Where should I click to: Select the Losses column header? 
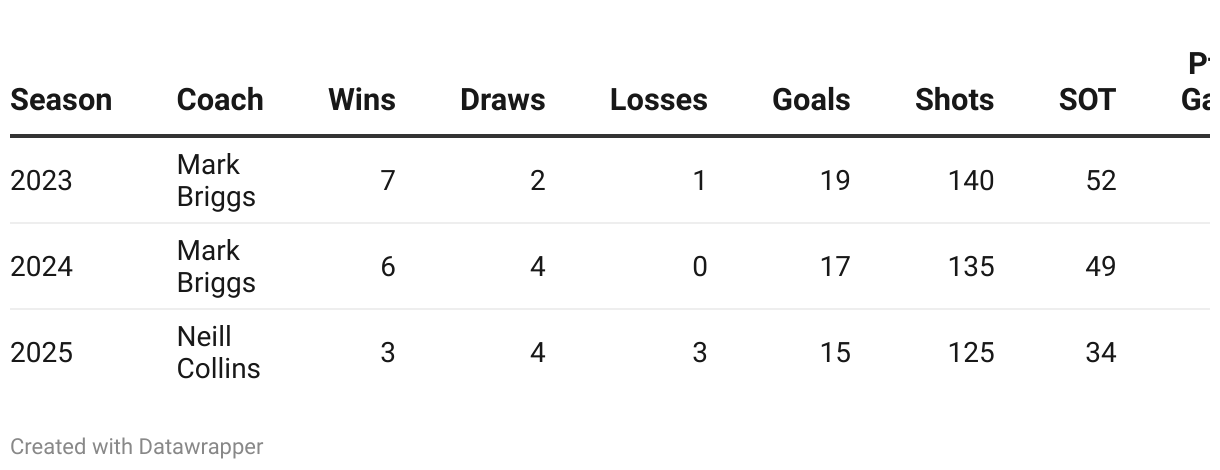point(658,100)
